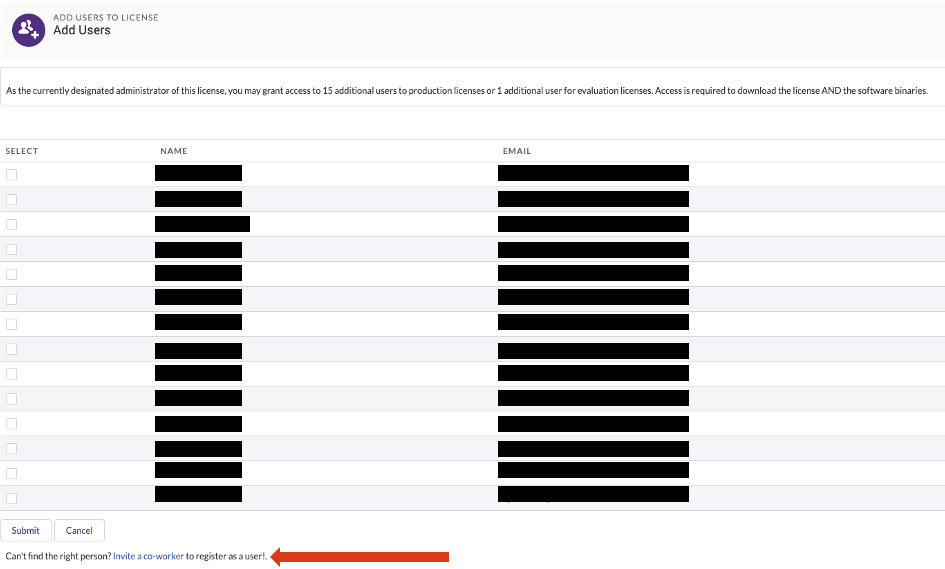945x569 pixels.
Task: Select the third user row checkbox
Action: coord(12,224)
